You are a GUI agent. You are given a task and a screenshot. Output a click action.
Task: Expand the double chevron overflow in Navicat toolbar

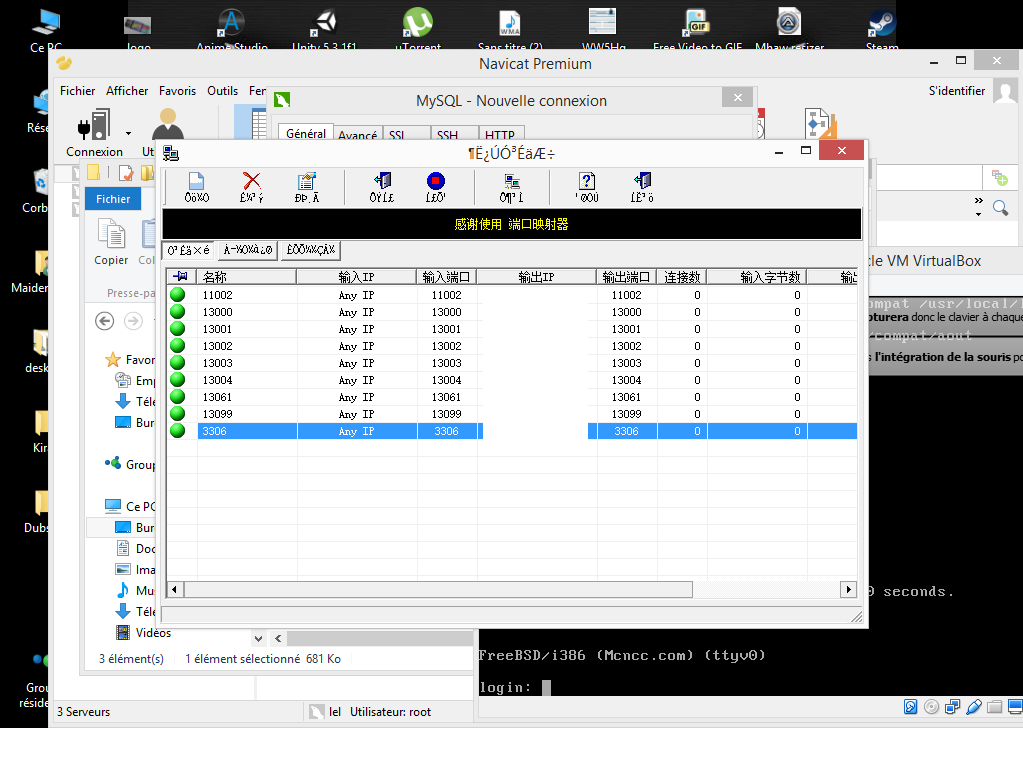tap(979, 200)
